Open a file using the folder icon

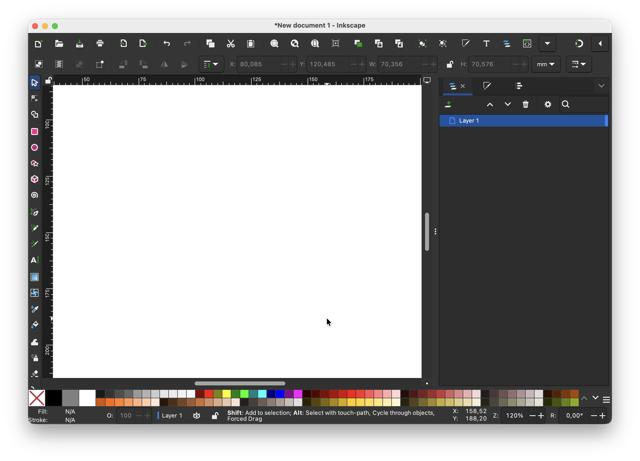pos(59,44)
